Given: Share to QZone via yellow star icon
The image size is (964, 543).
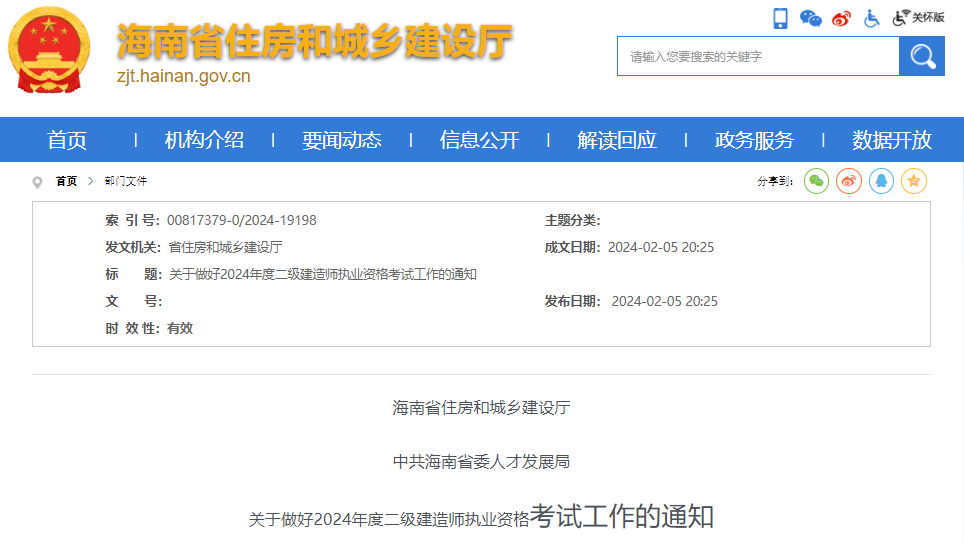Looking at the screenshot, I should pos(914,181).
